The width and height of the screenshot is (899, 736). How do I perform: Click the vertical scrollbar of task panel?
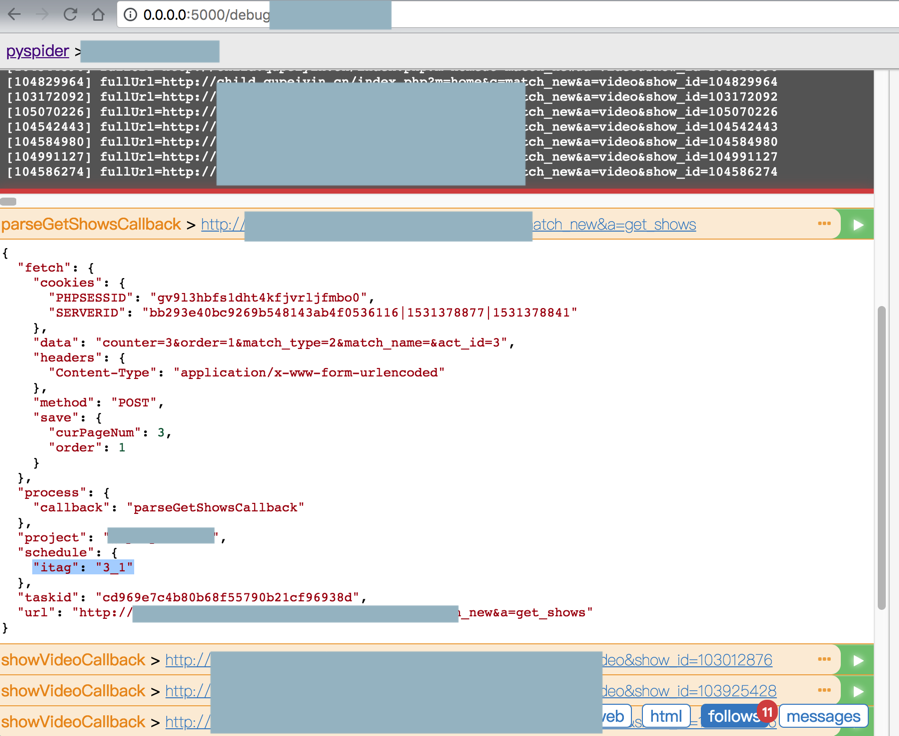coord(882,459)
